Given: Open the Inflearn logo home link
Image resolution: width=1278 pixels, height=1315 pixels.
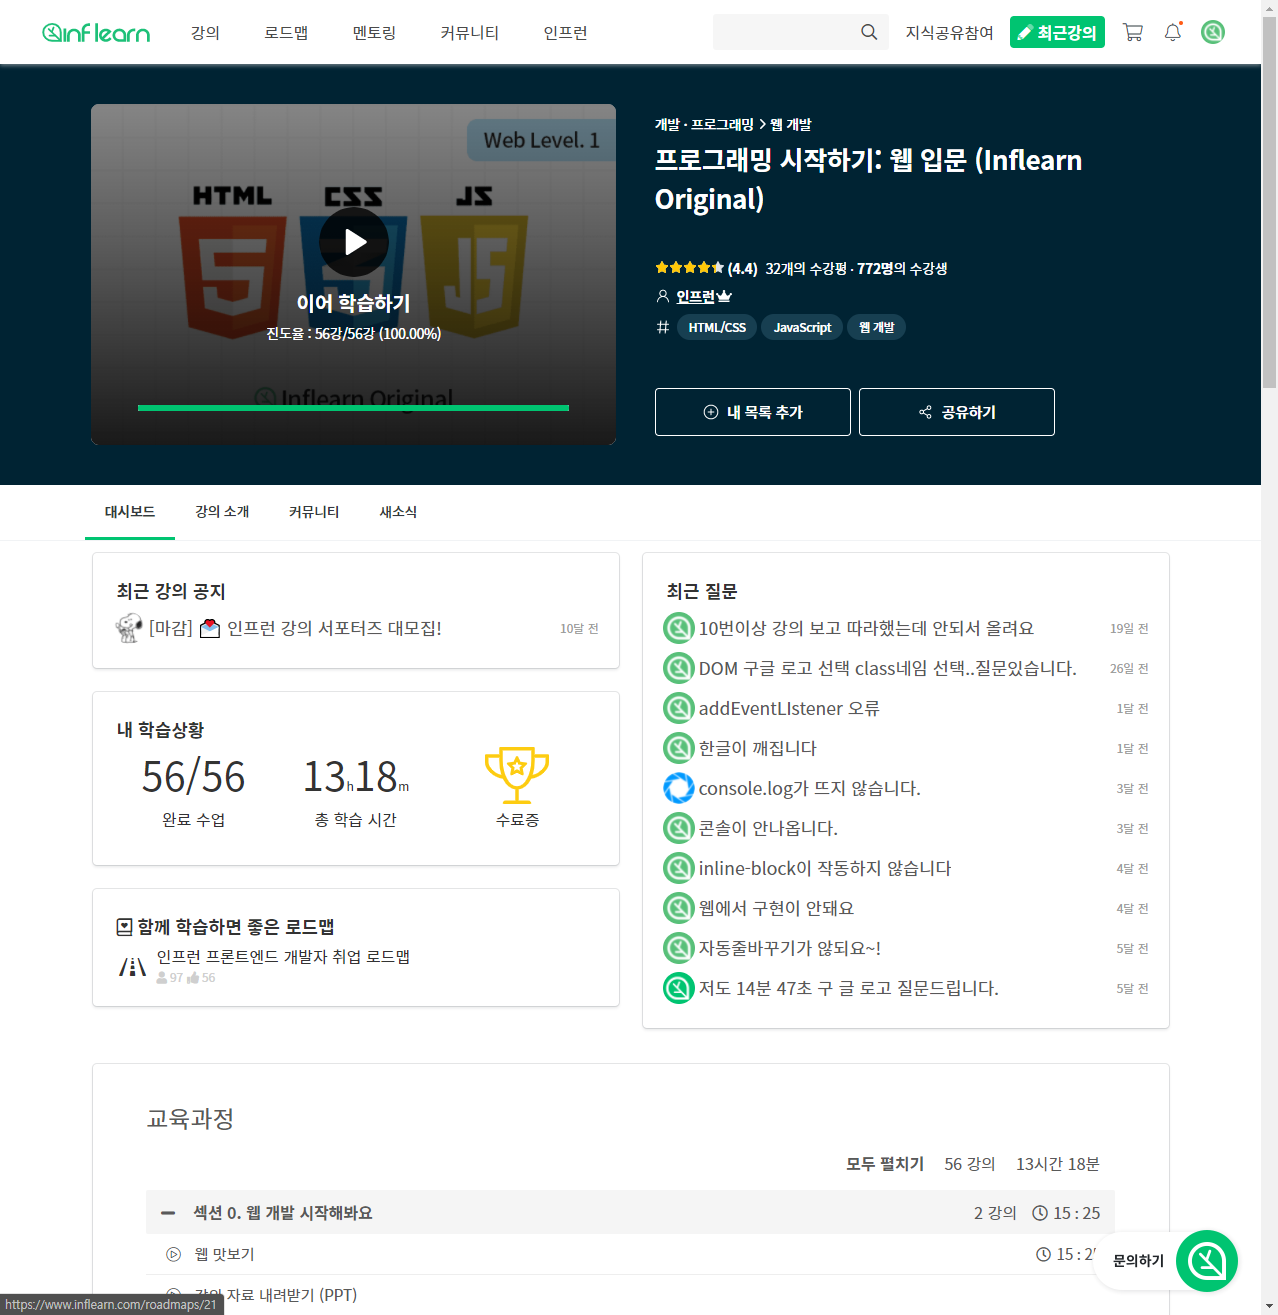Looking at the screenshot, I should pos(96,33).
